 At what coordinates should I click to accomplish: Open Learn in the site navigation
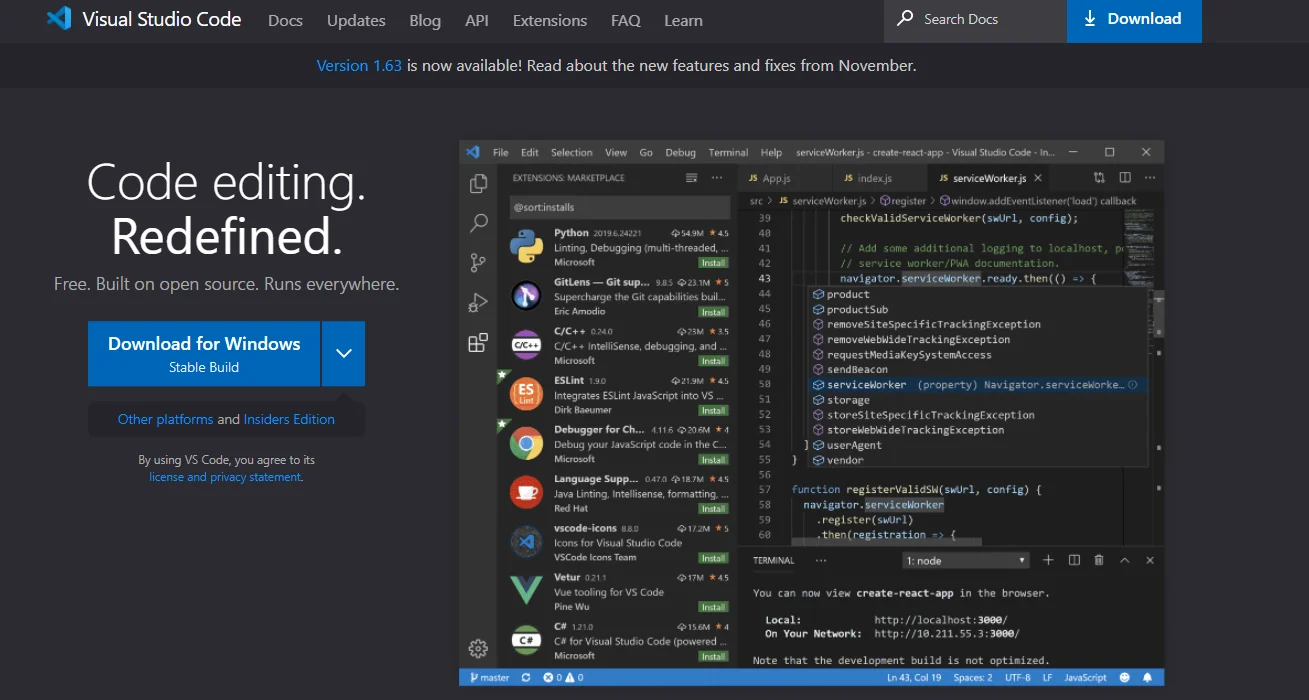[683, 20]
